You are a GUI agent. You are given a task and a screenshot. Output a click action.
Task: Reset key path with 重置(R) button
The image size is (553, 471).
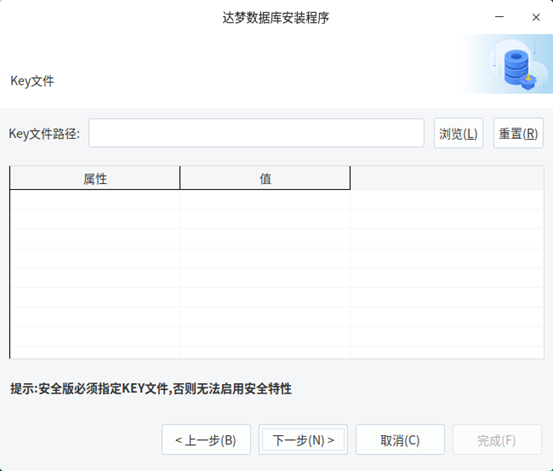518,133
